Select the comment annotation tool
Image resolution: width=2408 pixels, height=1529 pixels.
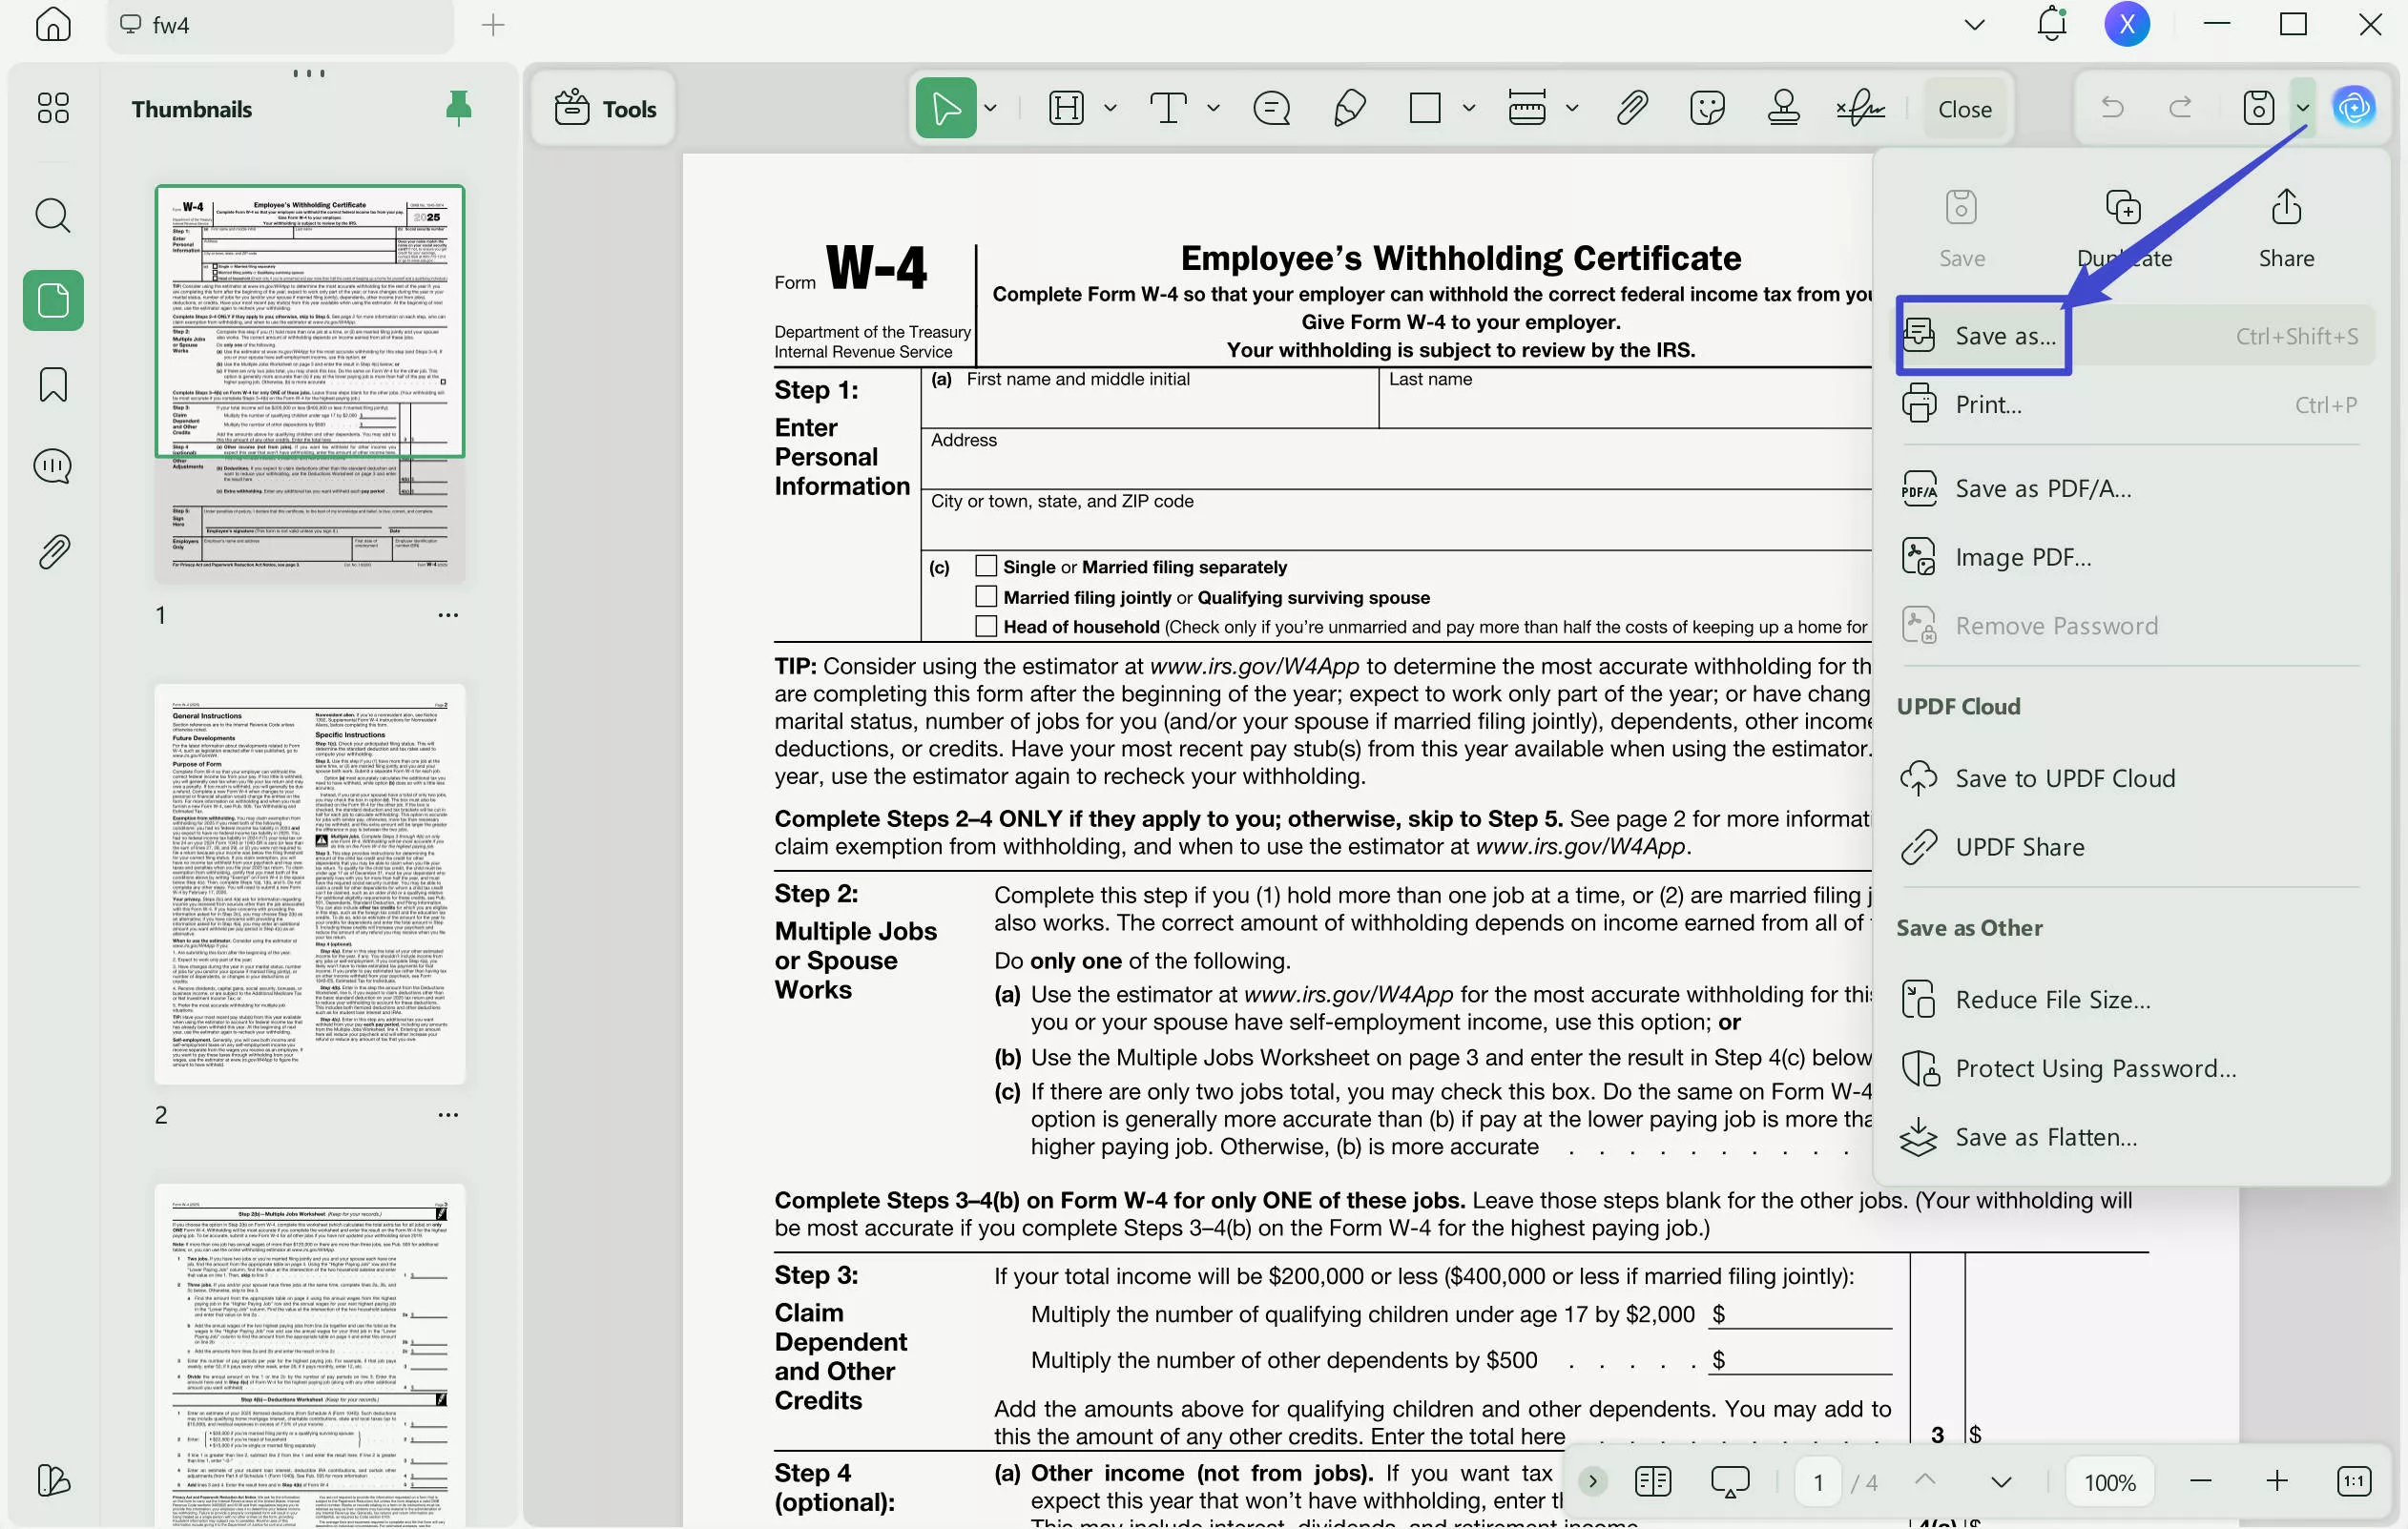(x=1270, y=107)
